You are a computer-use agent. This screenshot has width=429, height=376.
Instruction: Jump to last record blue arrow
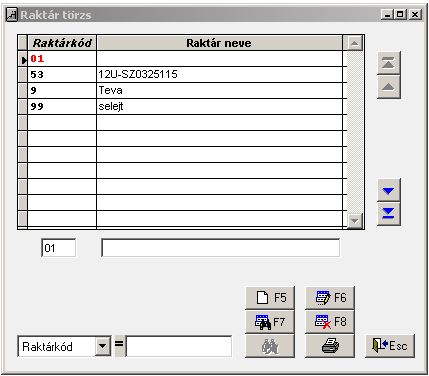tap(389, 214)
